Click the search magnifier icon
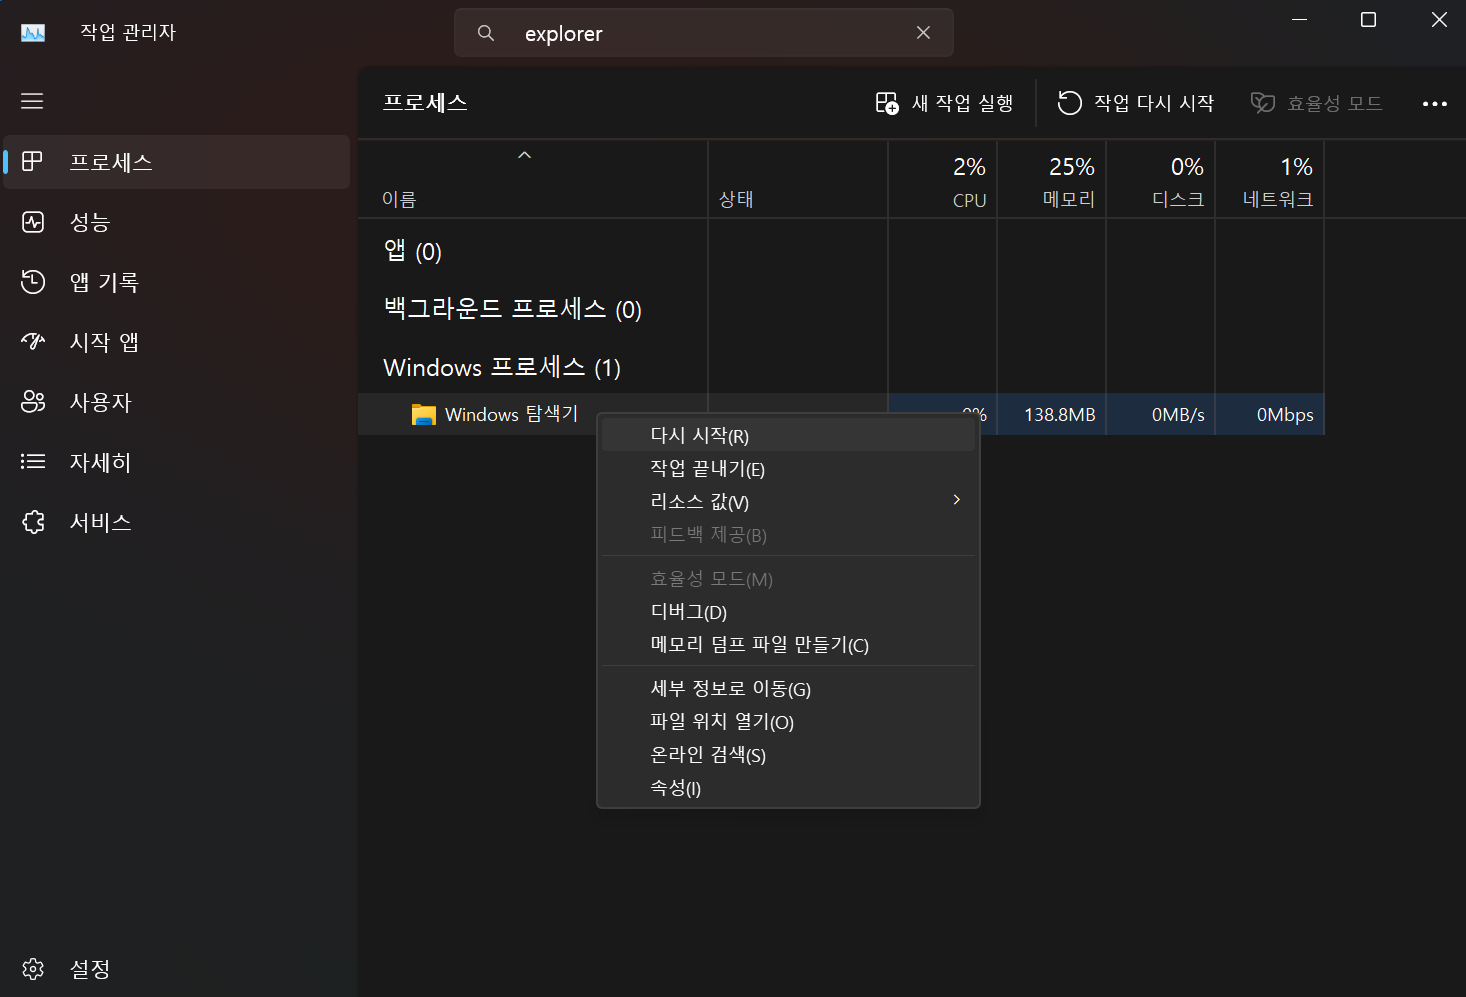This screenshot has width=1466, height=997. click(486, 33)
